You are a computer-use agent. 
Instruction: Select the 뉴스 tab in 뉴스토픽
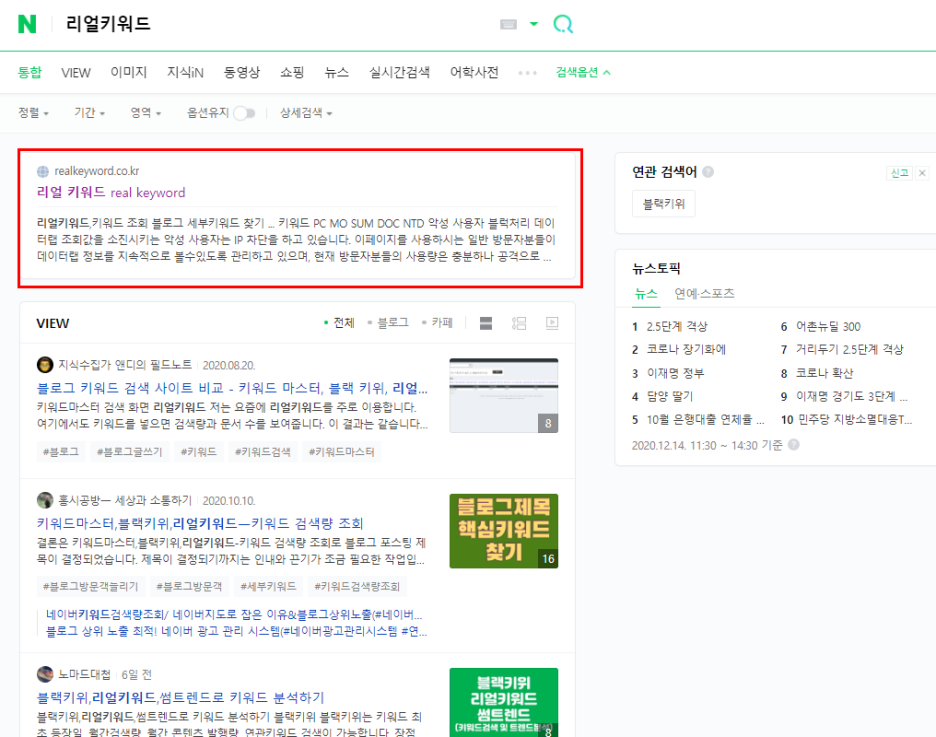click(x=645, y=294)
